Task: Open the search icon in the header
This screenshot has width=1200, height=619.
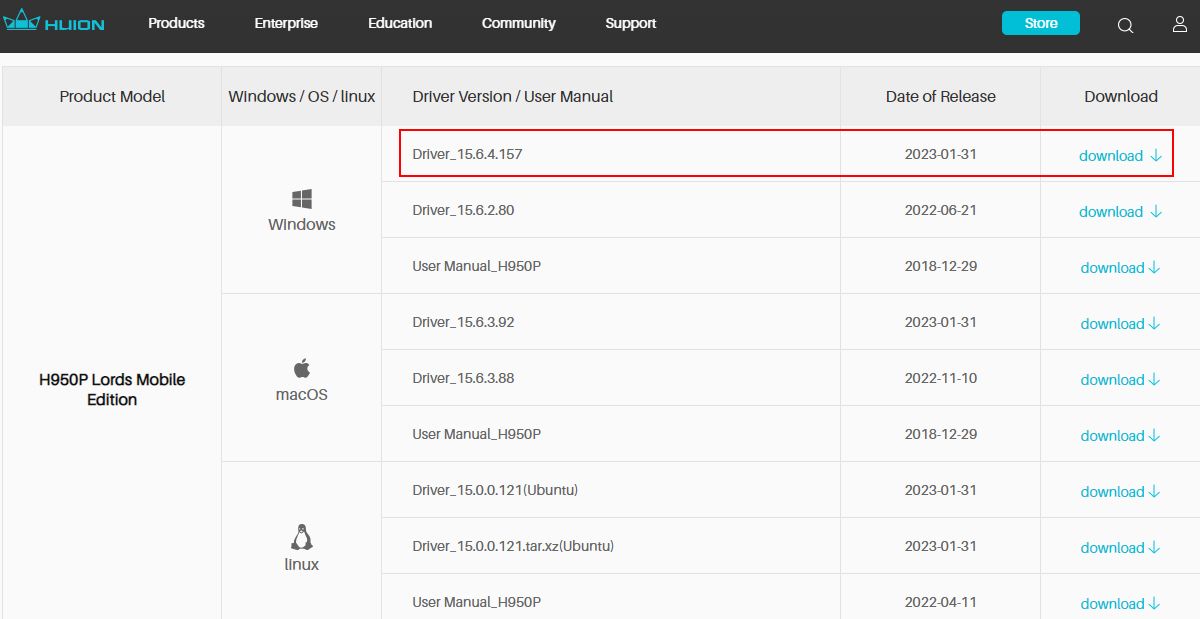Action: tap(1125, 25)
